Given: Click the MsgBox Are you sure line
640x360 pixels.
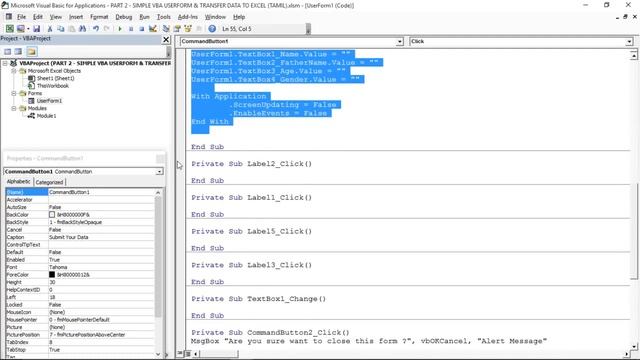Looking at the screenshot, I should (369, 341).
